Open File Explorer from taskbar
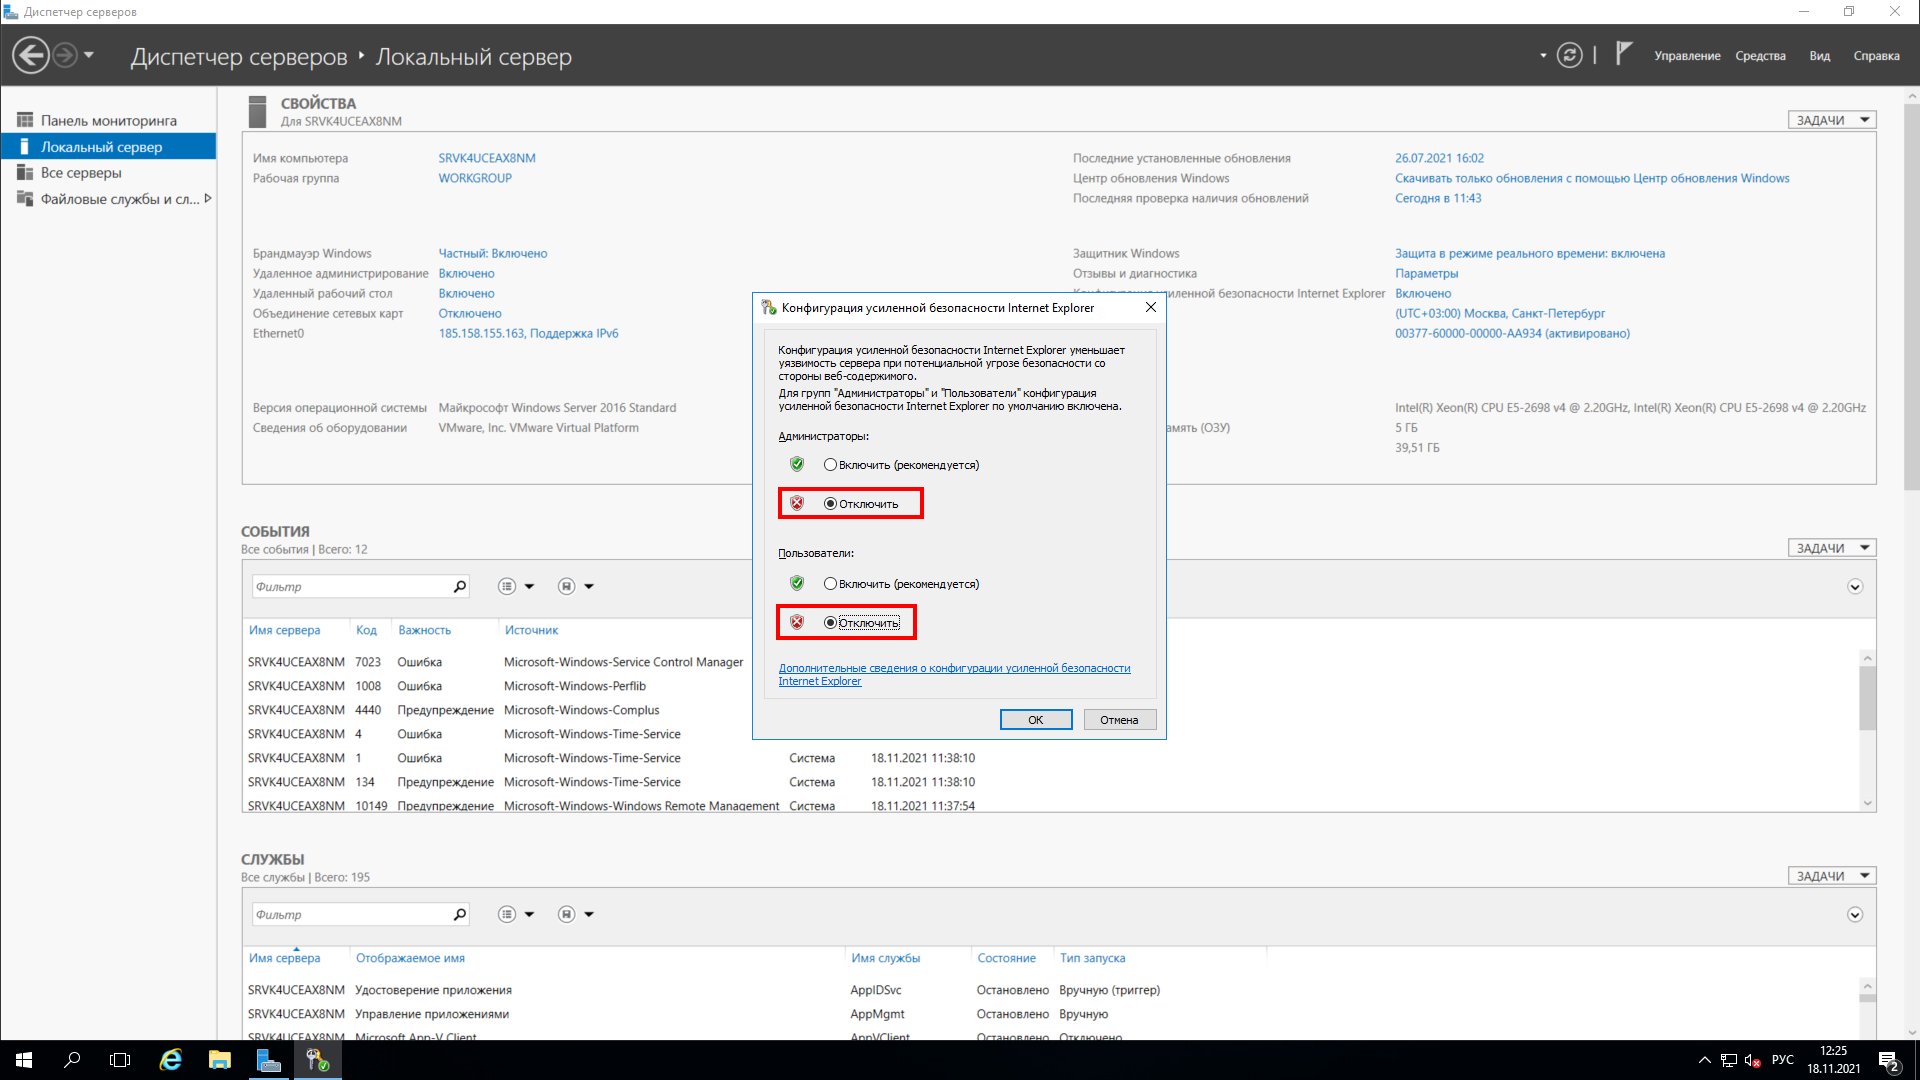Viewport: 1920px width, 1080px height. tap(220, 1060)
